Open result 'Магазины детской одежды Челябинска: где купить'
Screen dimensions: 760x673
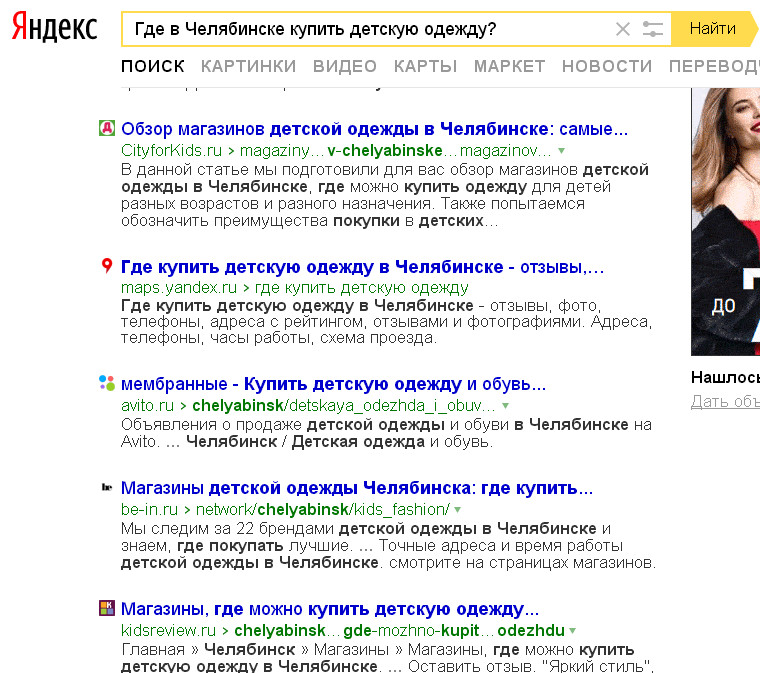[x=357, y=488]
